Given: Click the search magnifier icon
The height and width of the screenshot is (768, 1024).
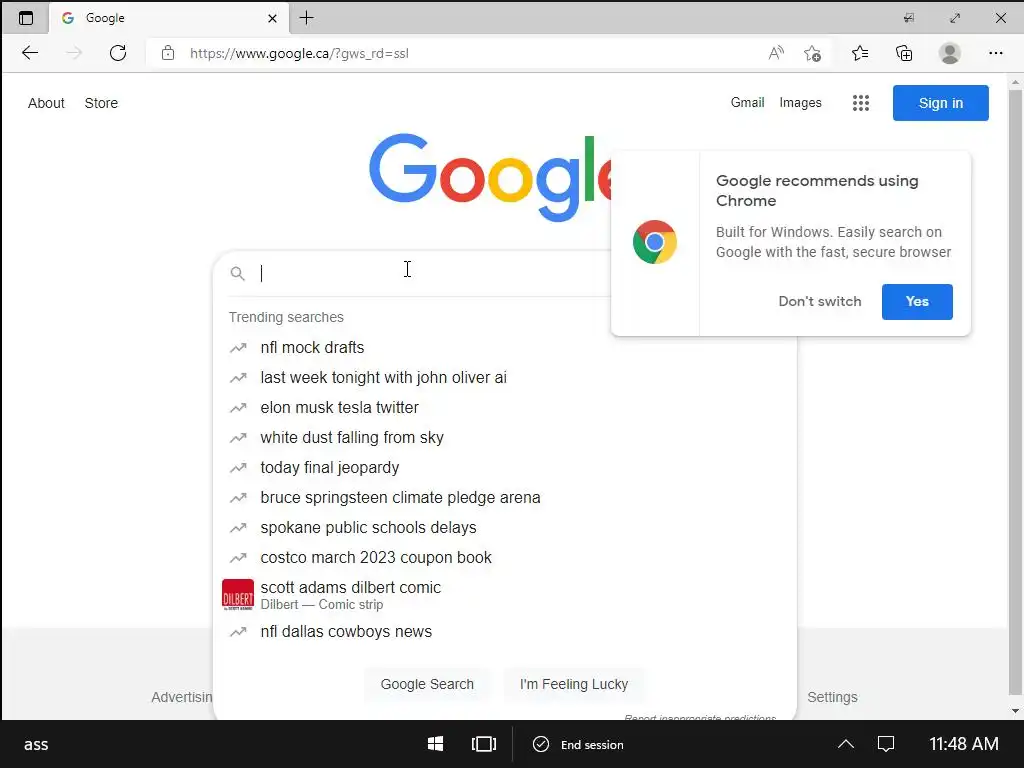Looking at the screenshot, I should coord(238,274).
